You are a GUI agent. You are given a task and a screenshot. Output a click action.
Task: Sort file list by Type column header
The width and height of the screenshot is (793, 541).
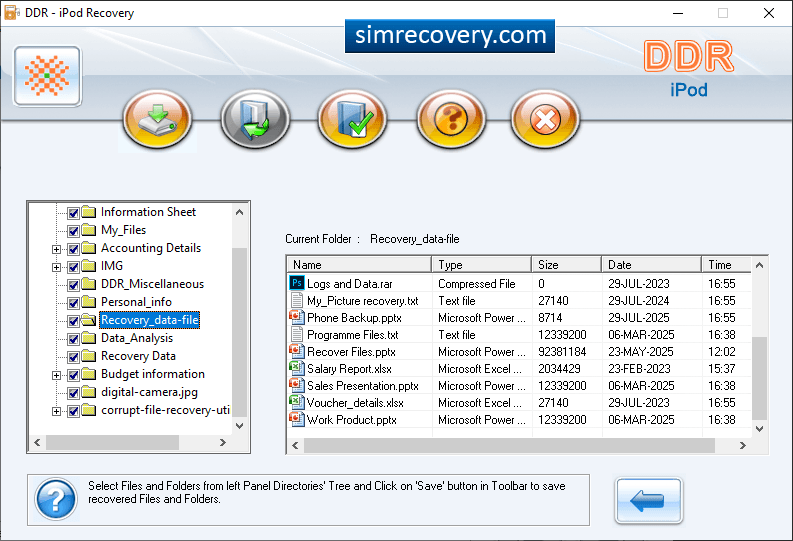pos(481,264)
